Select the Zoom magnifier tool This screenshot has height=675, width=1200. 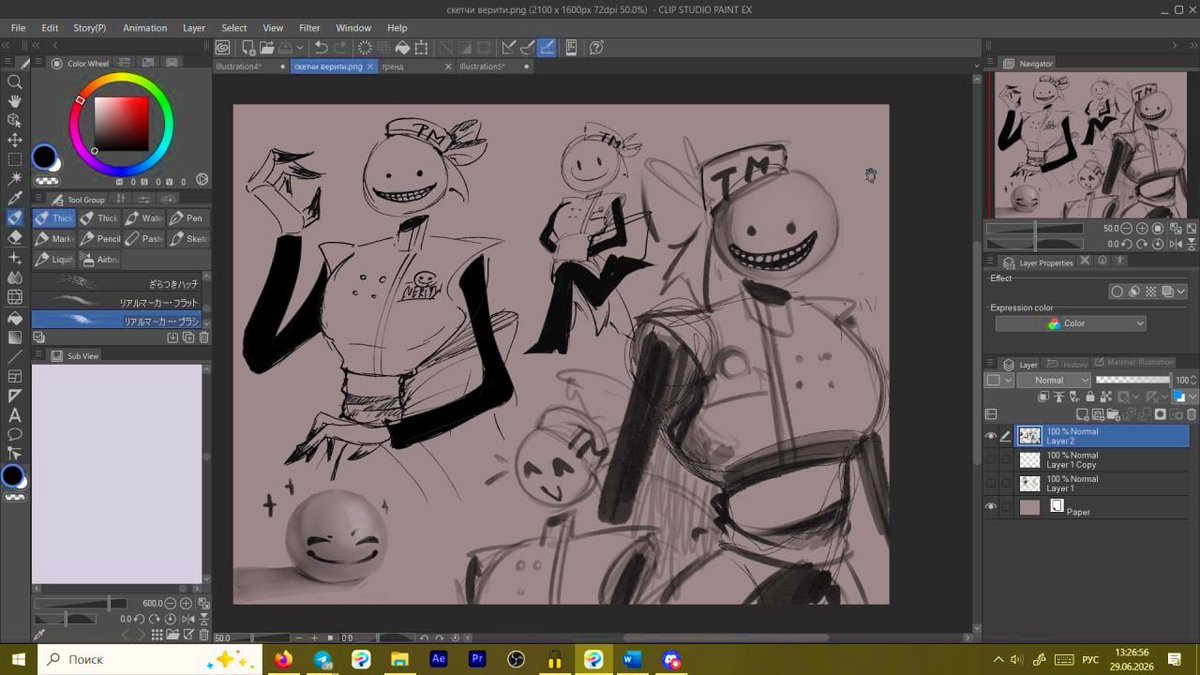tap(15, 82)
